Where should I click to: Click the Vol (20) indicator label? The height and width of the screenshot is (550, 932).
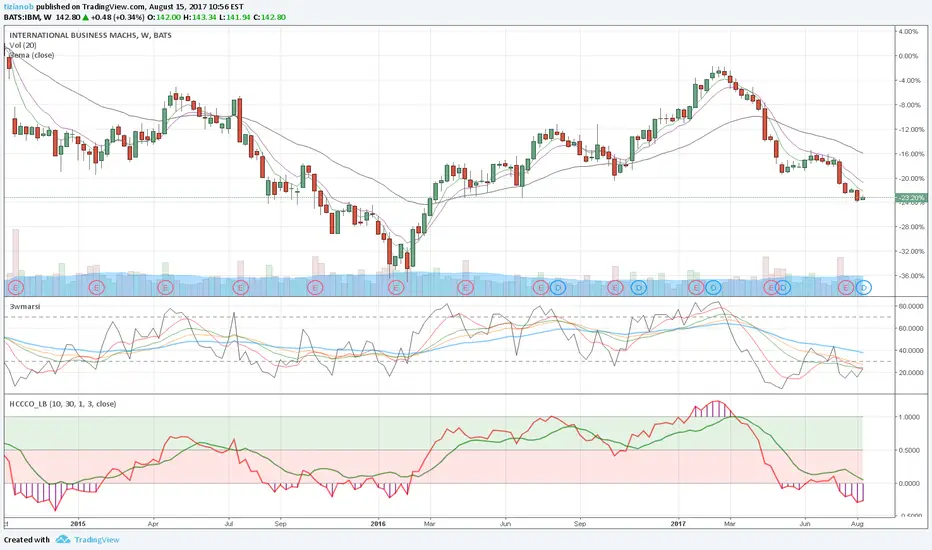pyautogui.click(x=23, y=45)
